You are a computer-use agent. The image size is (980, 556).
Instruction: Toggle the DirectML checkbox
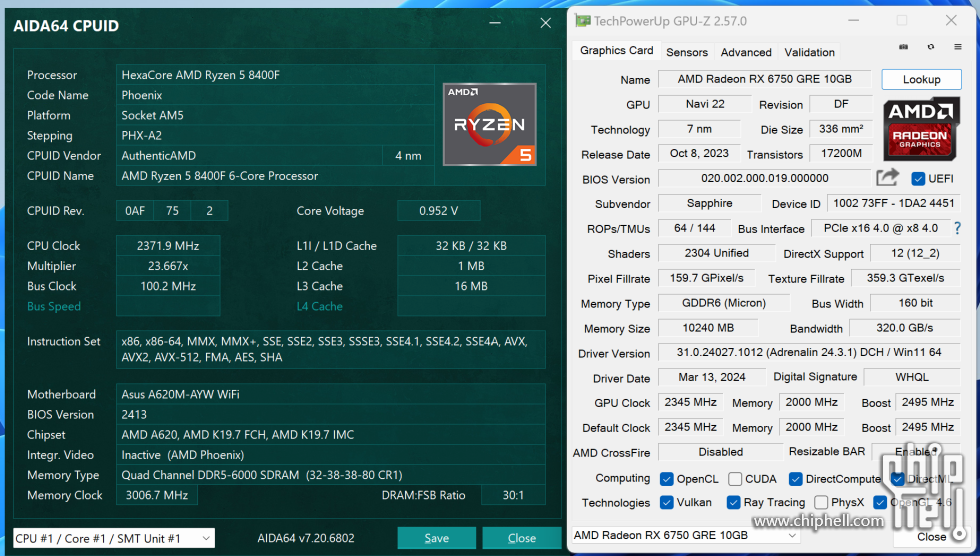[x=898, y=479]
